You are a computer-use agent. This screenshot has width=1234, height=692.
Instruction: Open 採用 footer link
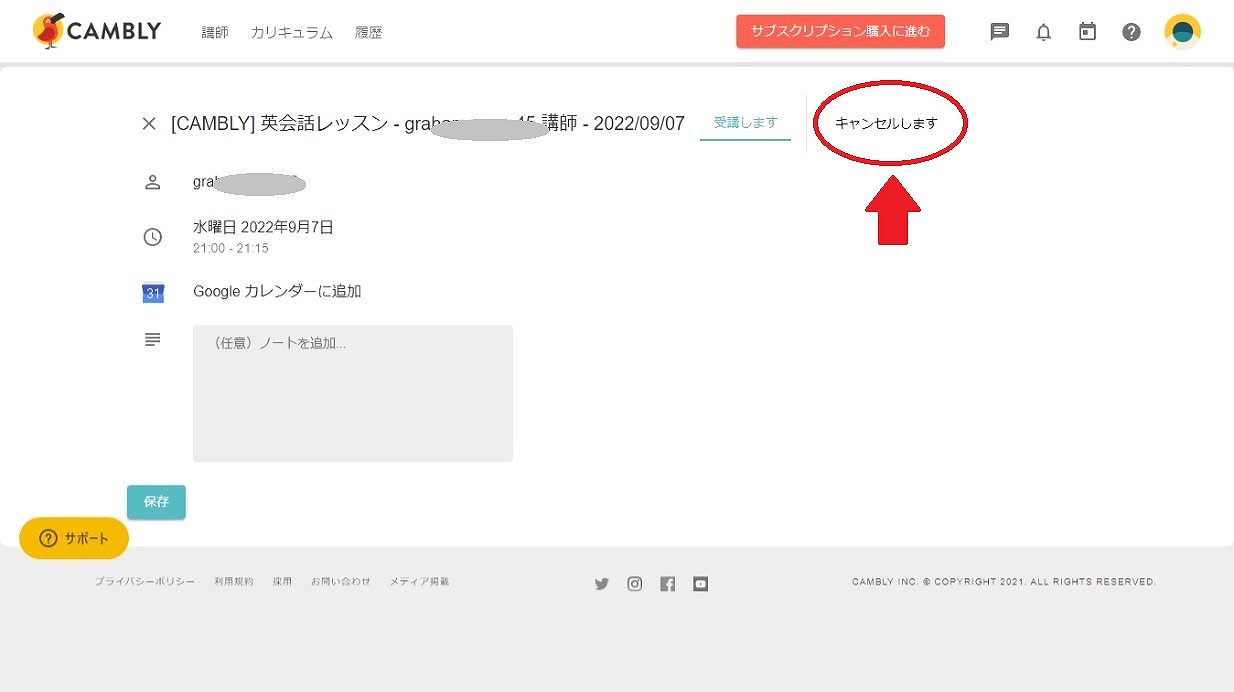pyautogui.click(x=282, y=582)
